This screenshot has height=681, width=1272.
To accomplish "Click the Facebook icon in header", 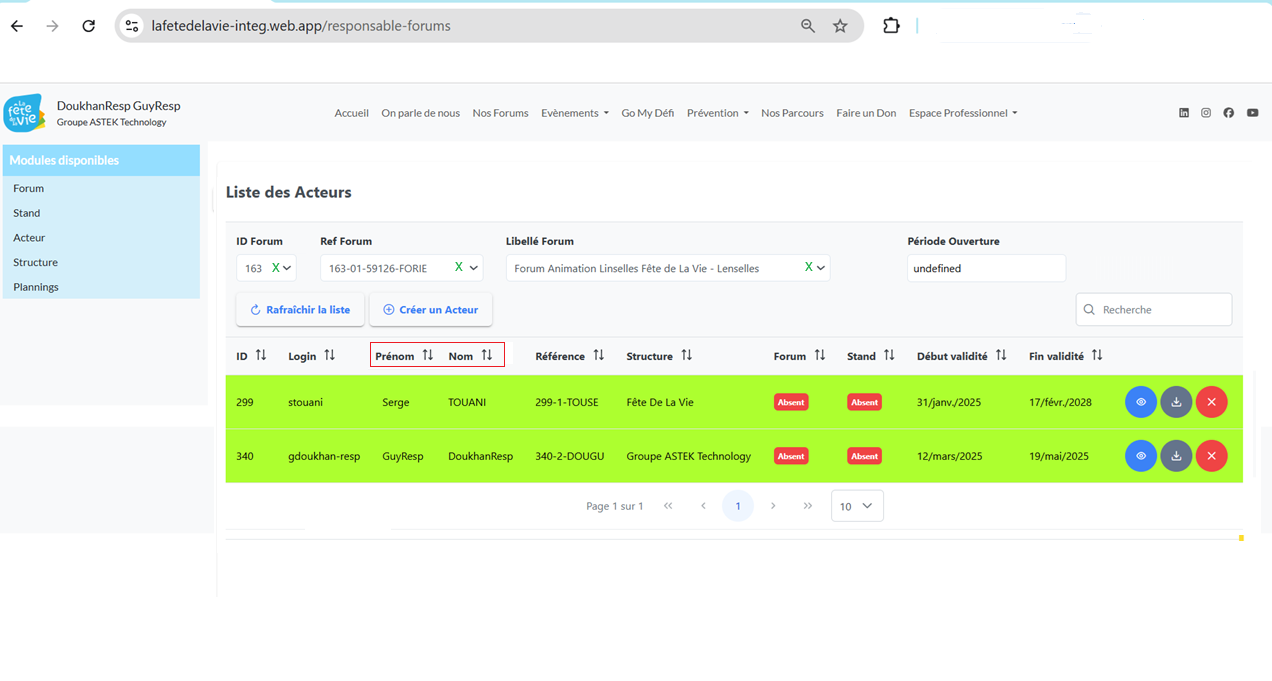I will [1229, 113].
